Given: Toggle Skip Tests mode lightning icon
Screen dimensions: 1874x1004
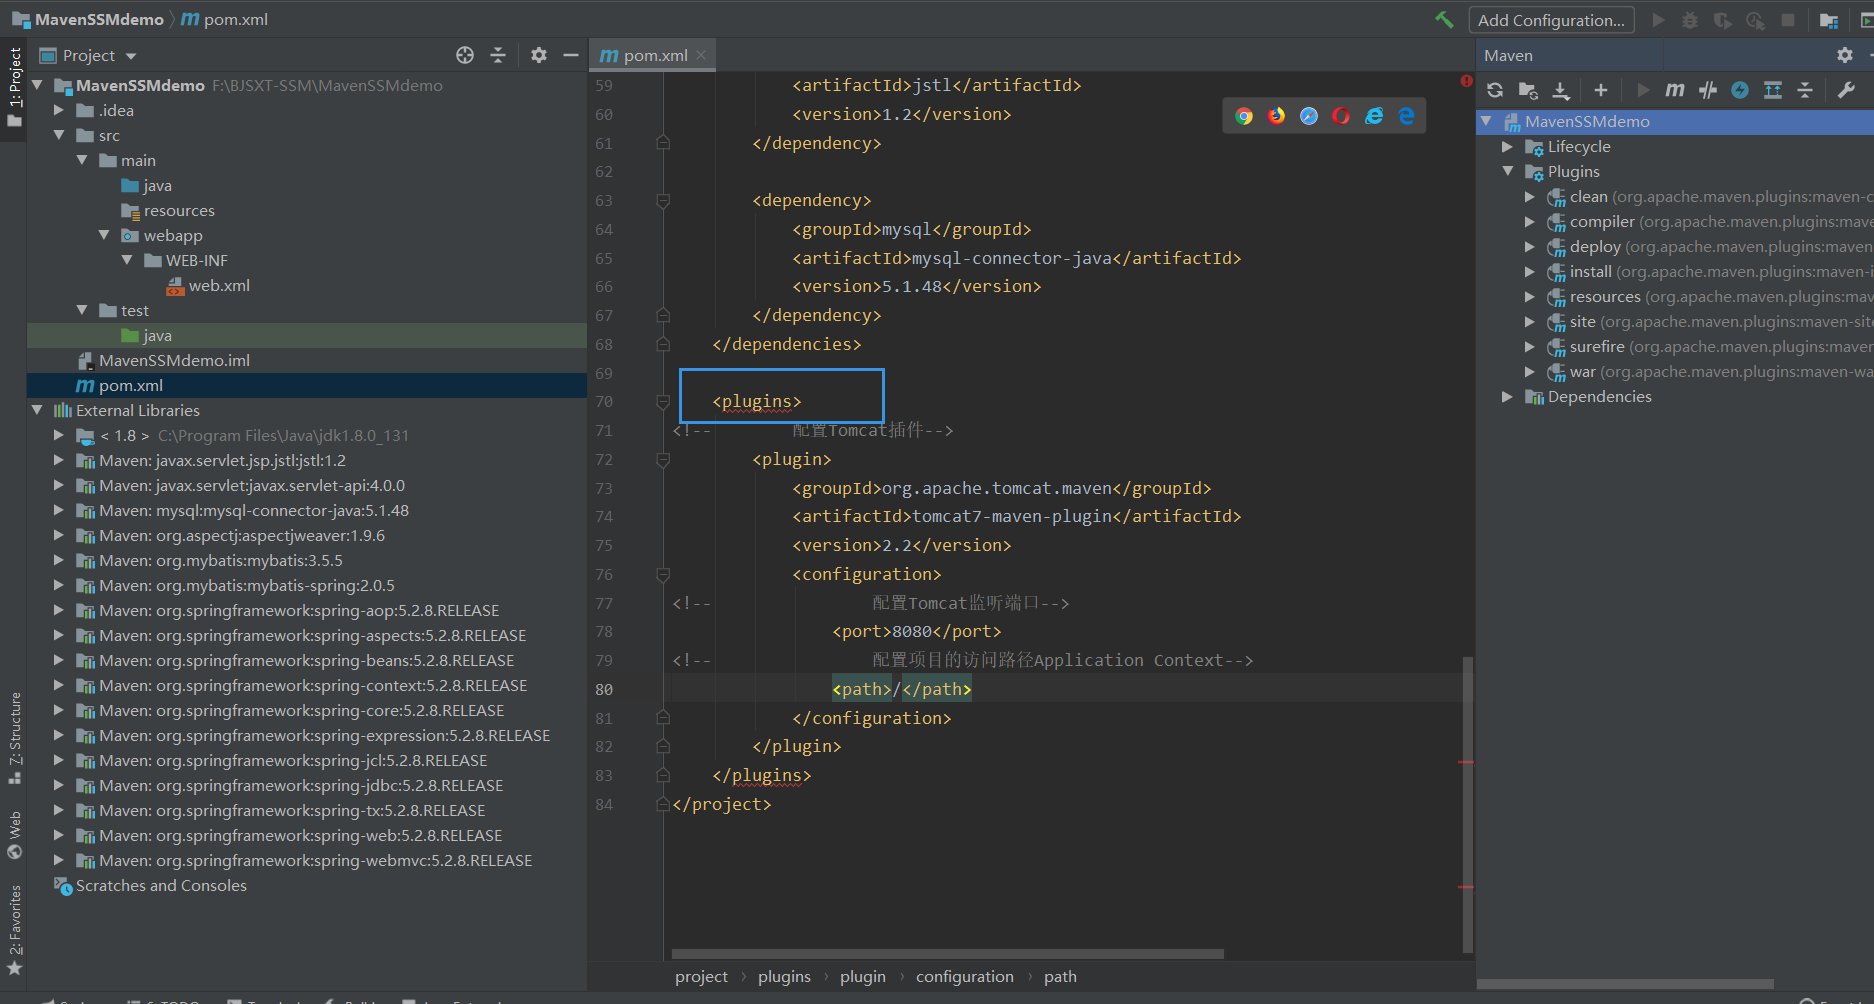Looking at the screenshot, I should click(x=1740, y=90).
